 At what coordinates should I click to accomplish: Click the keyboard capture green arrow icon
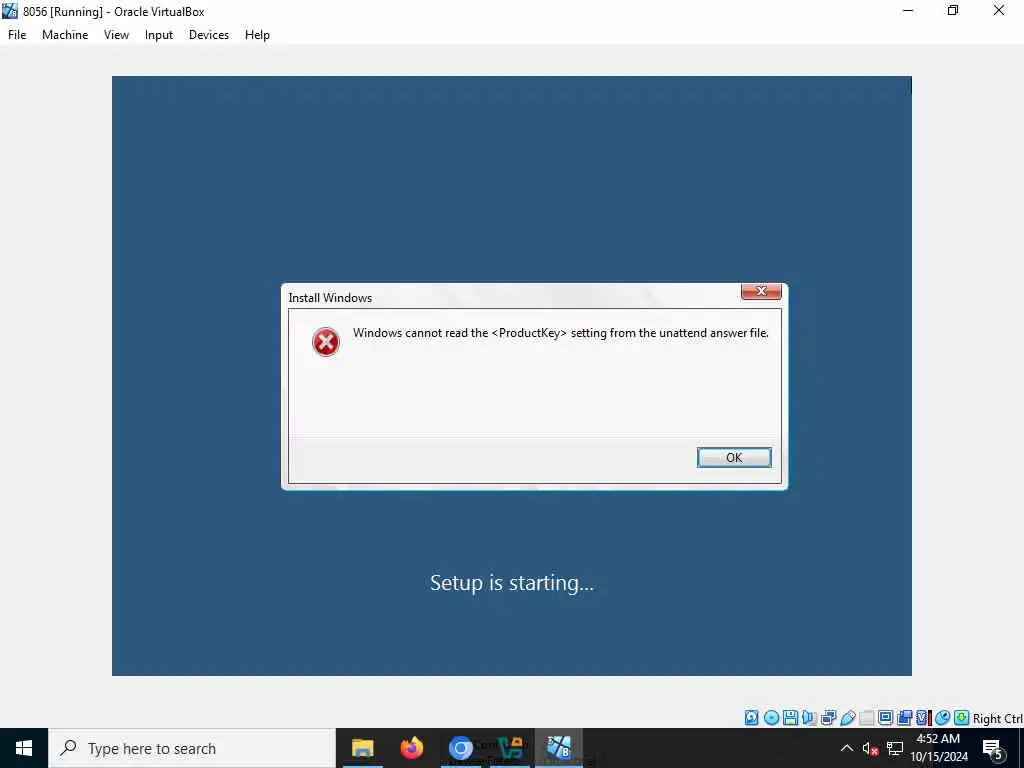pyautogui.click(x=961, y=718)
